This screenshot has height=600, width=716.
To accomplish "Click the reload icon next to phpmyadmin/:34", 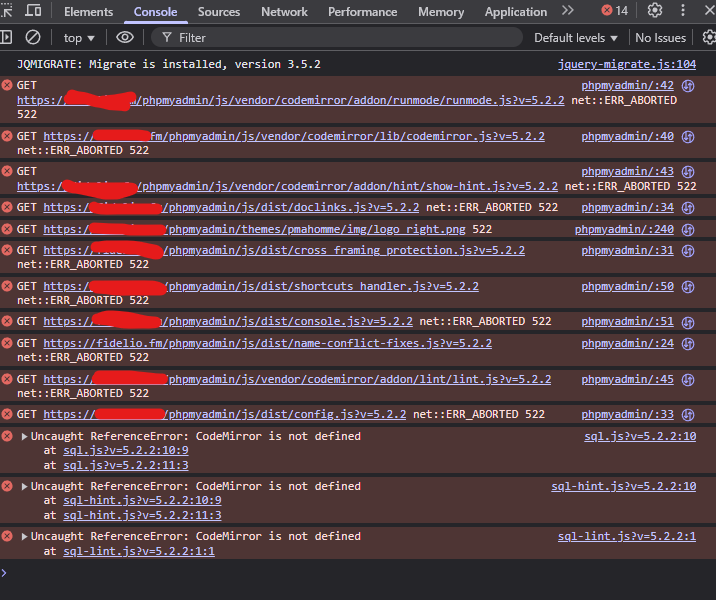I will (688, 208).
